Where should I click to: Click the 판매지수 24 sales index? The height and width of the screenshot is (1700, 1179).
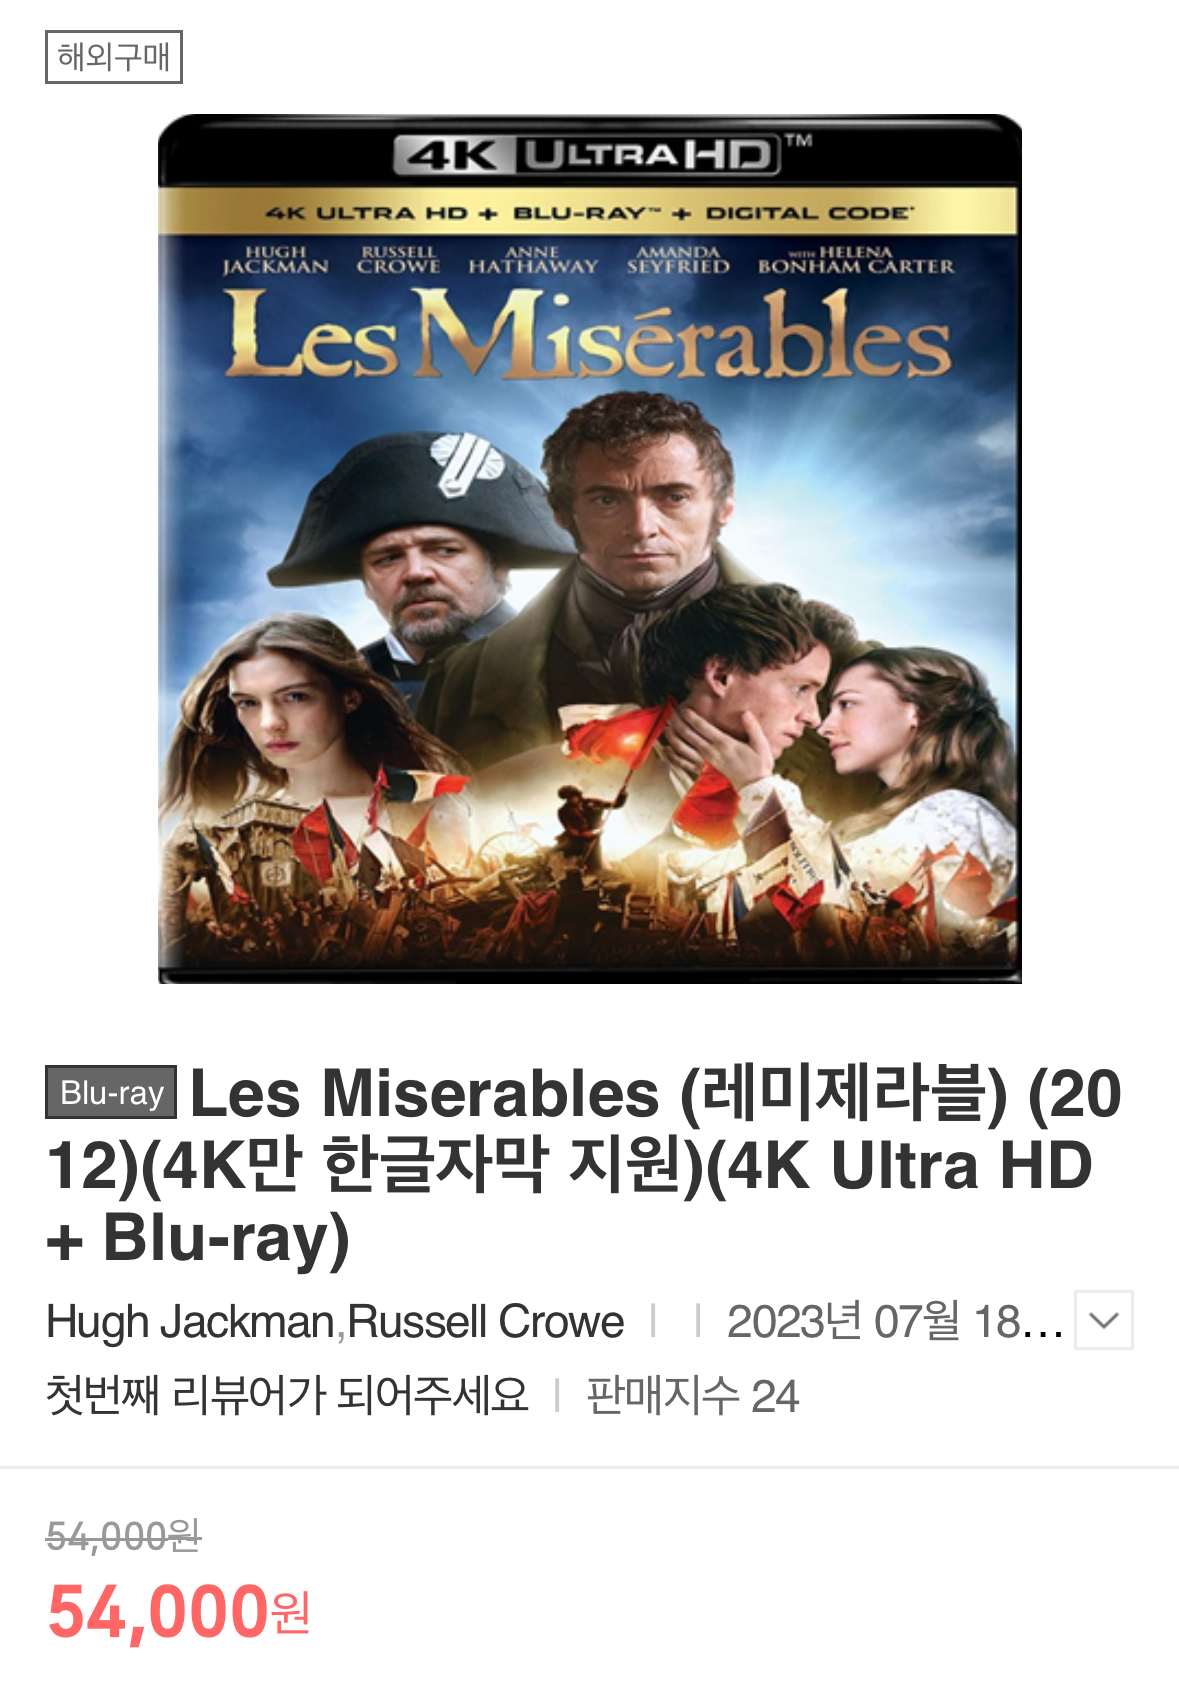click(x=692, y=1395)
